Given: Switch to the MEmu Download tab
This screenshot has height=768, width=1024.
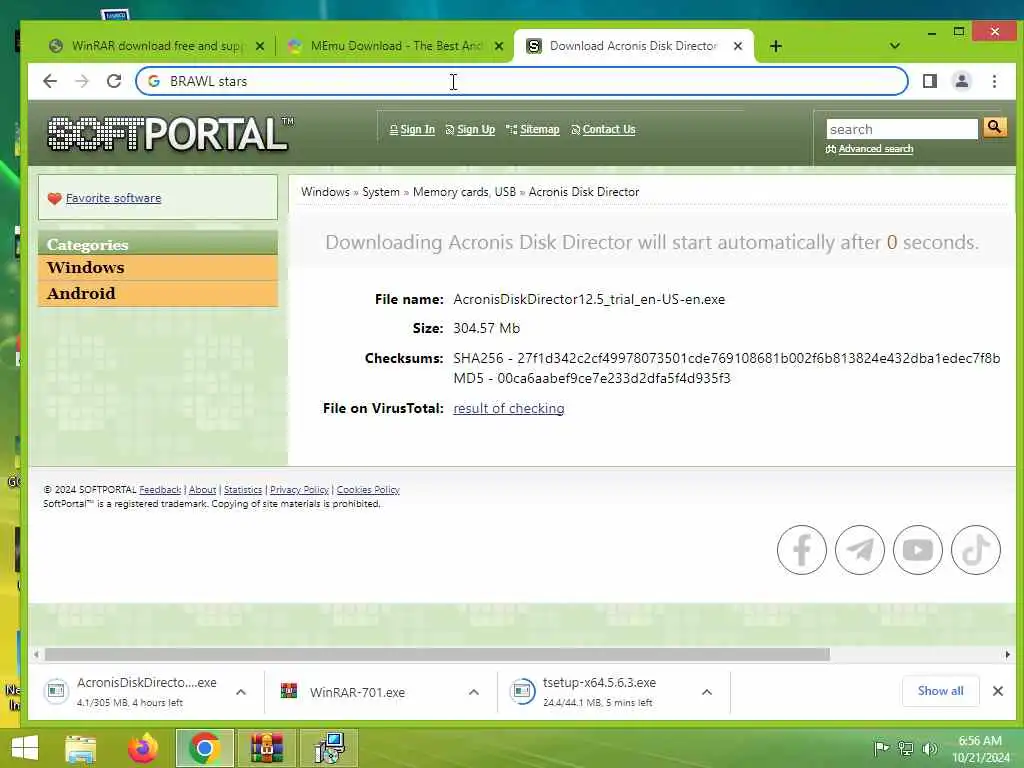Looking at the screenshot, I should (395, 46).
